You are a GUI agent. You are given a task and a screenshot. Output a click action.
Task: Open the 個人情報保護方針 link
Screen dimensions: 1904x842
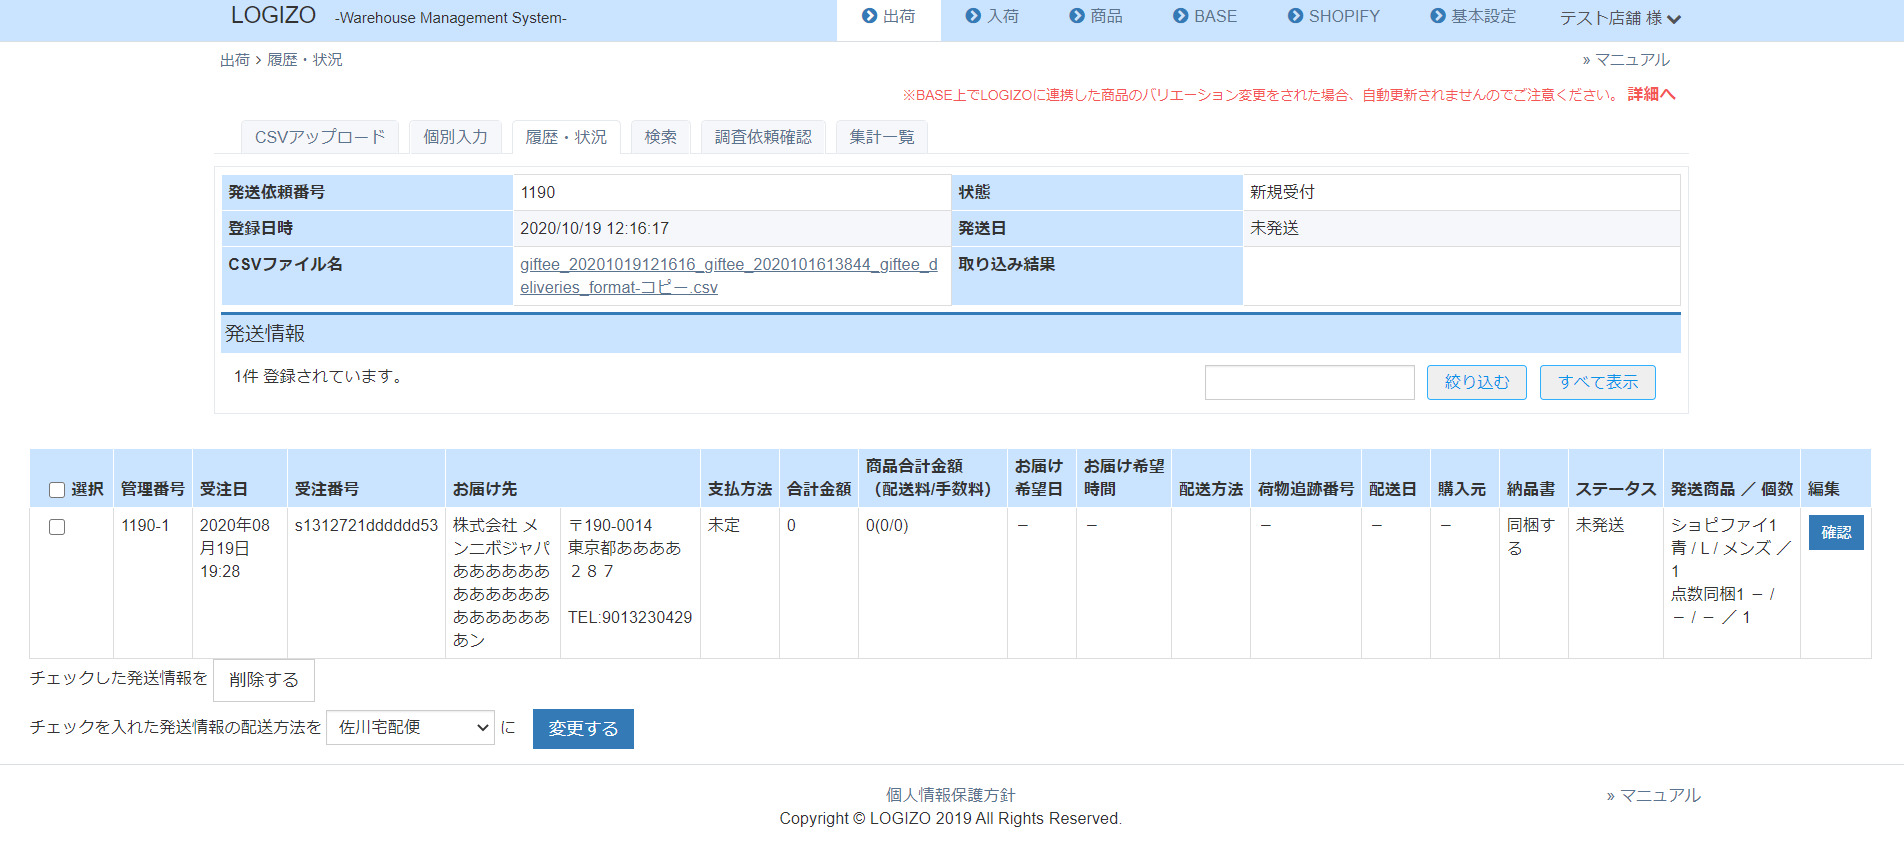point(951,795)
